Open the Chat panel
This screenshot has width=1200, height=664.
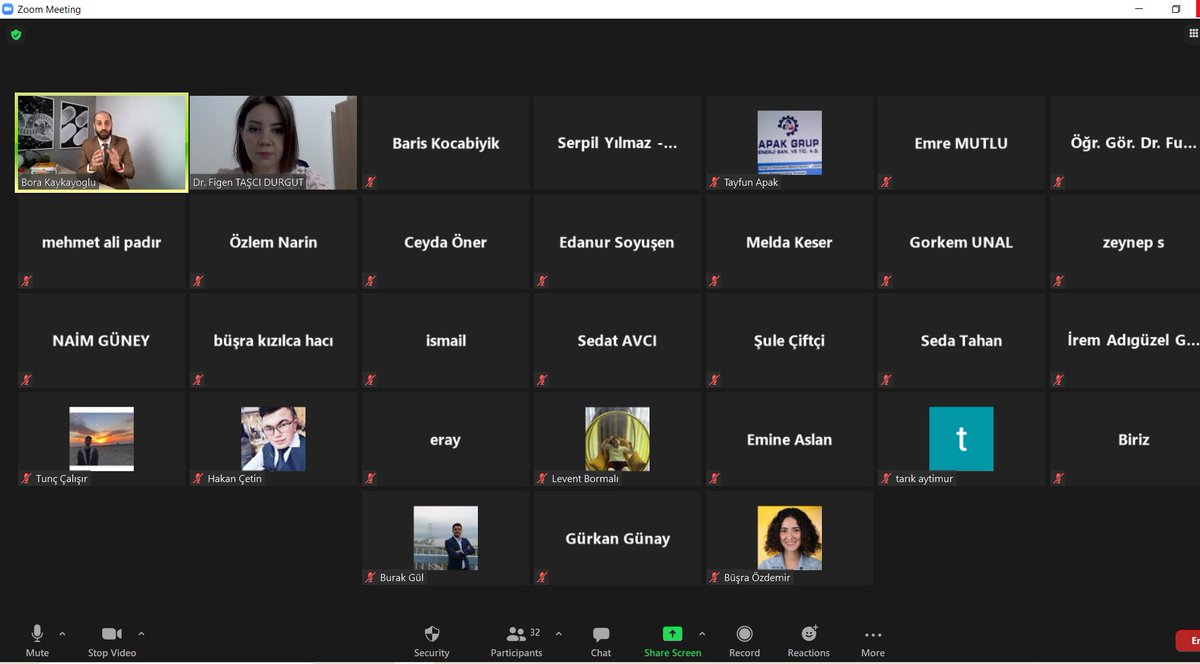tap(601, 640)
